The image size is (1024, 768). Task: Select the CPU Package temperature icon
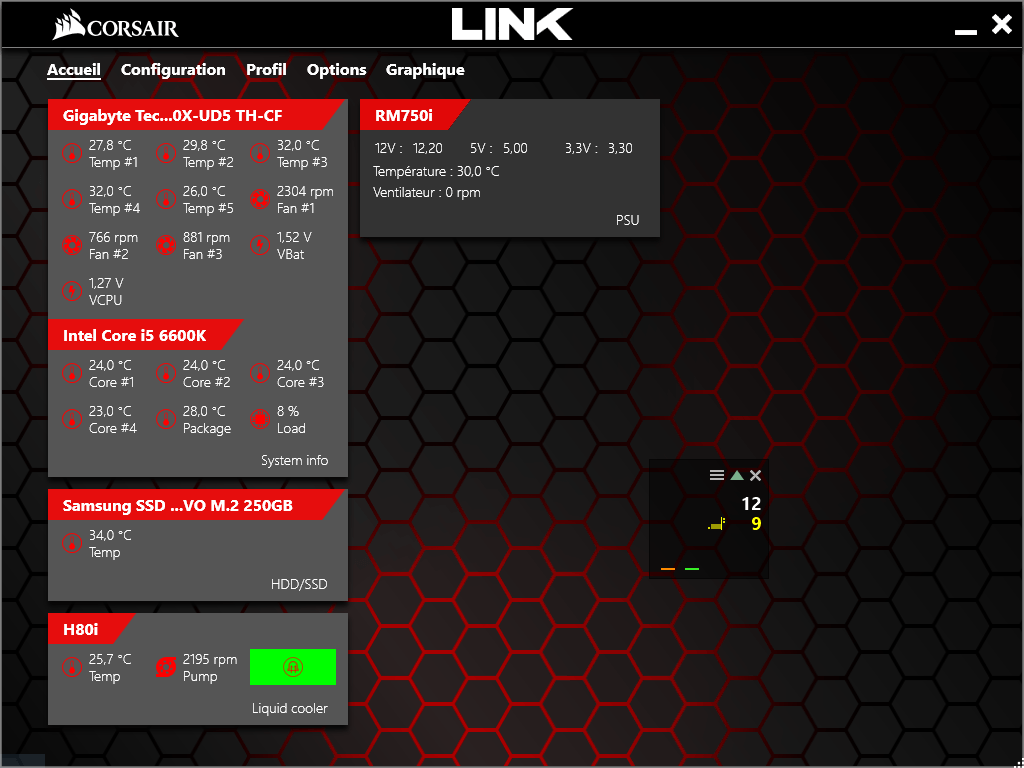coord(166,419)
